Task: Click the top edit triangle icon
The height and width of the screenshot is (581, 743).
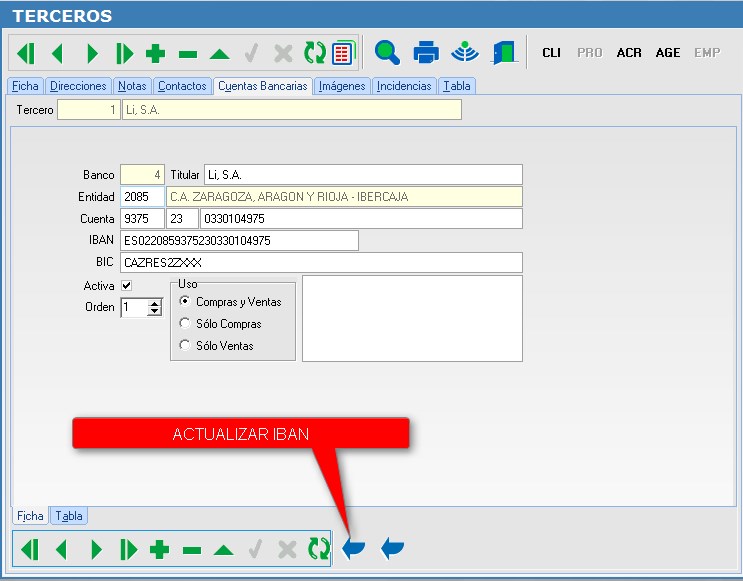Action: point(219,54)
